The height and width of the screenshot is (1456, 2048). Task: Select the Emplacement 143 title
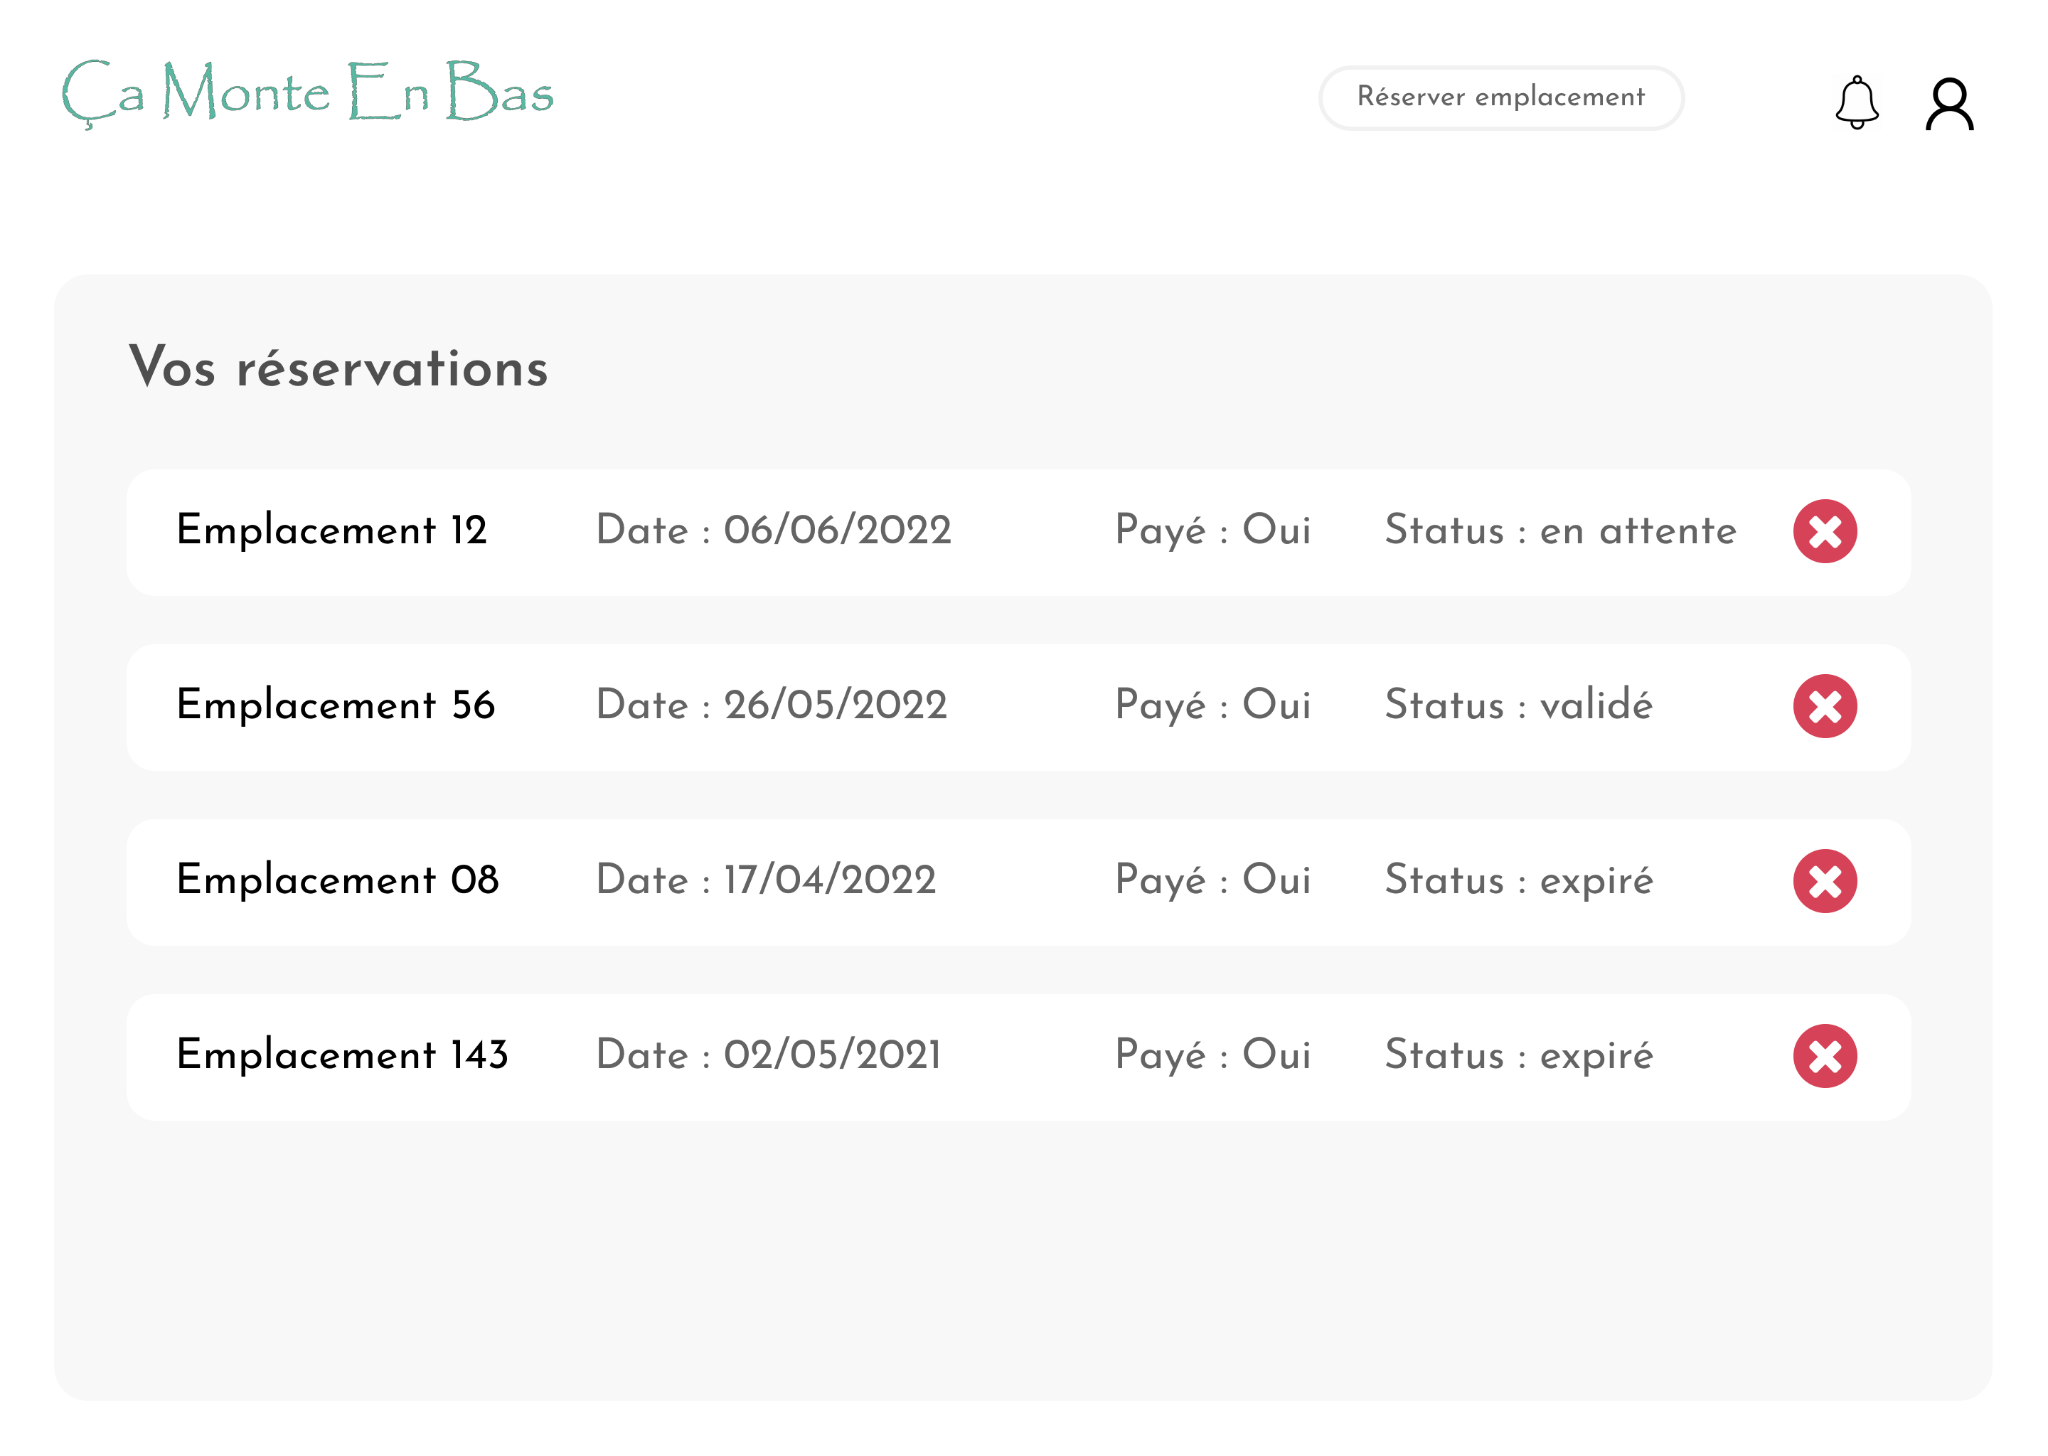[342, 1055]
